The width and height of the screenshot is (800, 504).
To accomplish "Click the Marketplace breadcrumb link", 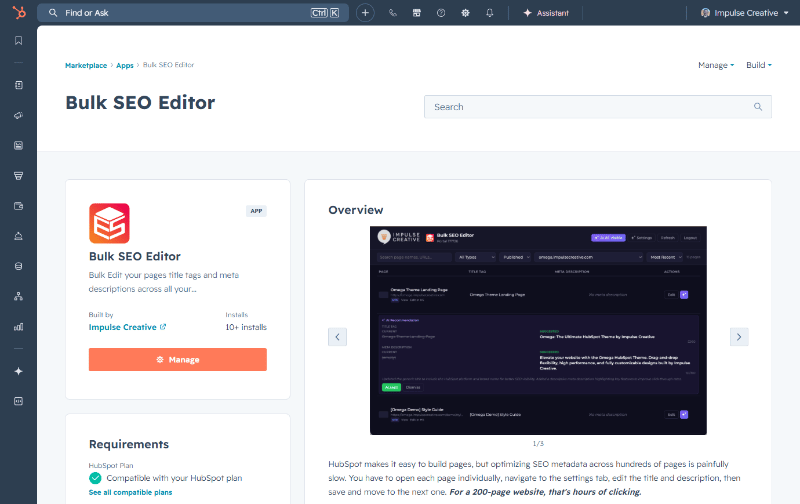I will (86, 65).
